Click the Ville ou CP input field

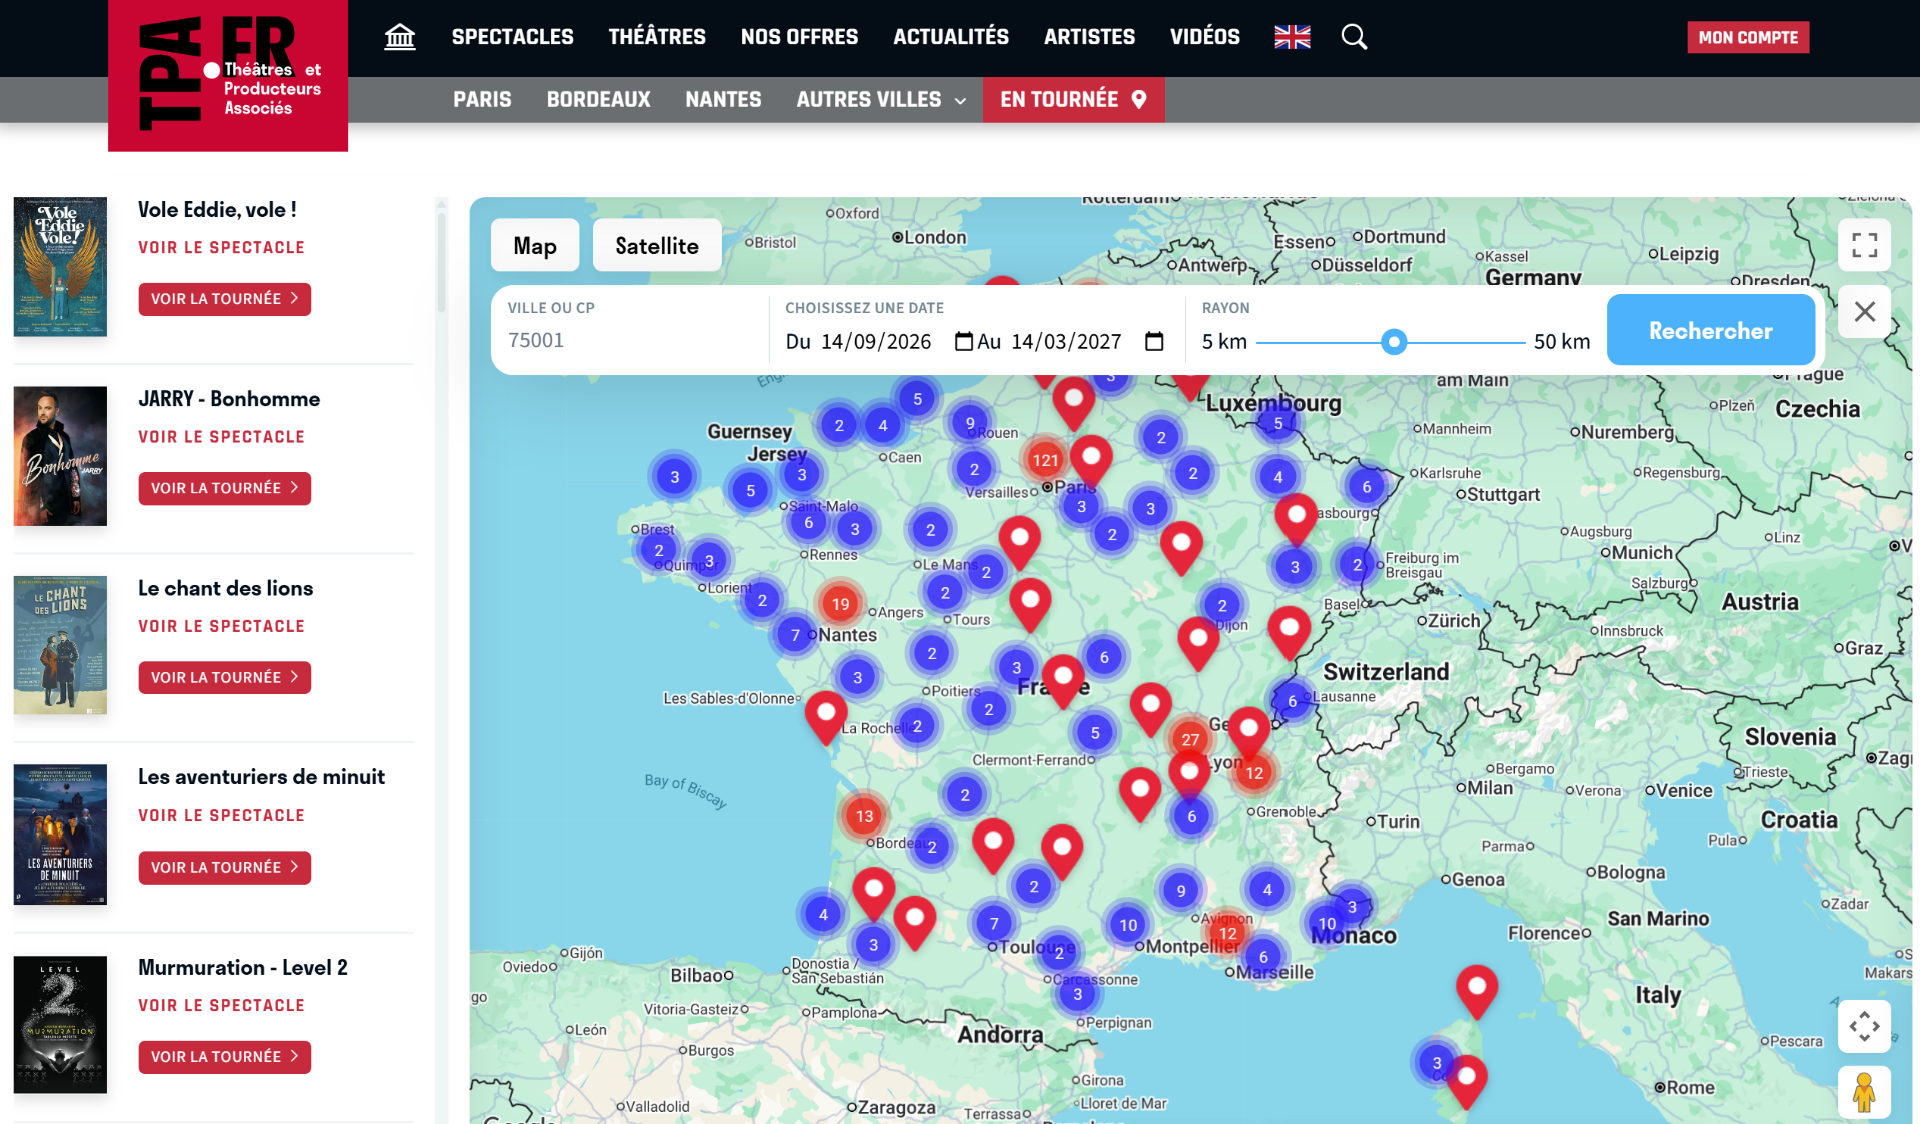click(630, 341)
